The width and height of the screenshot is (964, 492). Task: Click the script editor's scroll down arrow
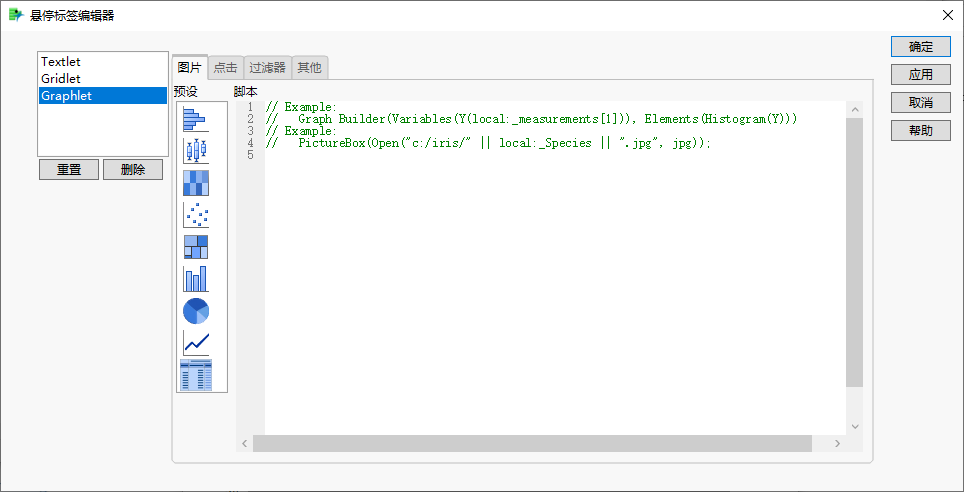click(855, 426)
